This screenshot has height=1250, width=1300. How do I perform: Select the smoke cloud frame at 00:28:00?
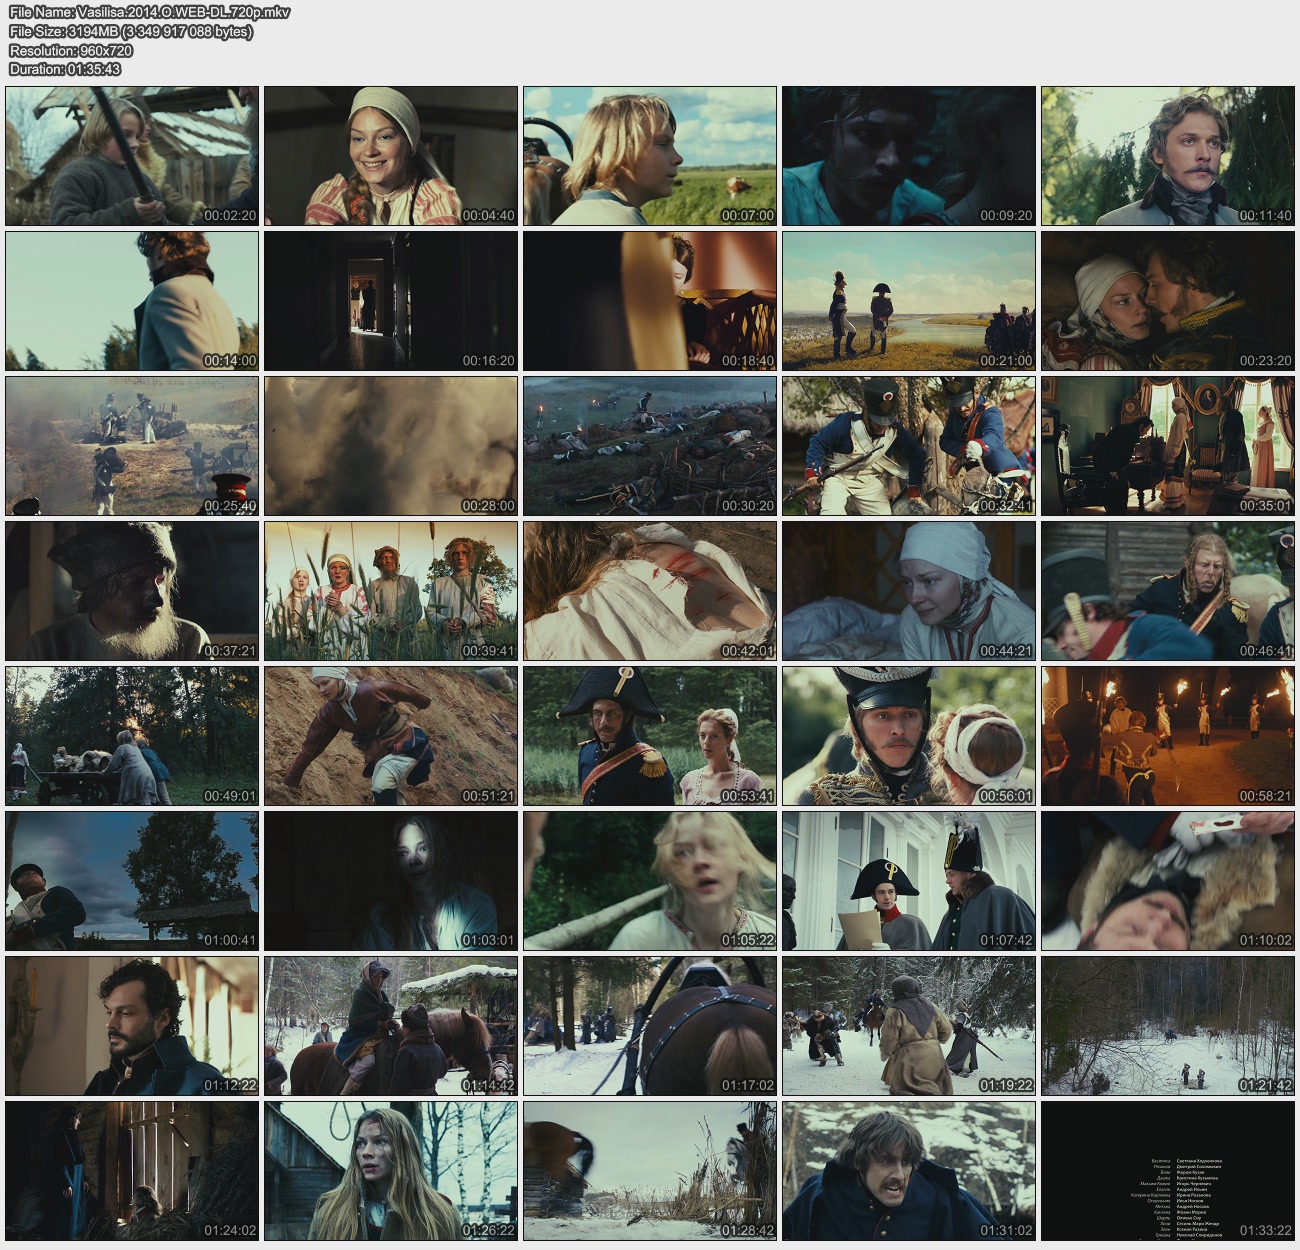(391, 446)
